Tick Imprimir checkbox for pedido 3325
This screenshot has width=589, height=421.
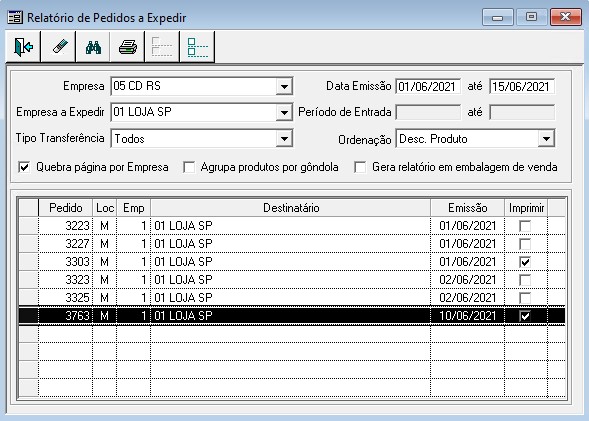[525, 298]
